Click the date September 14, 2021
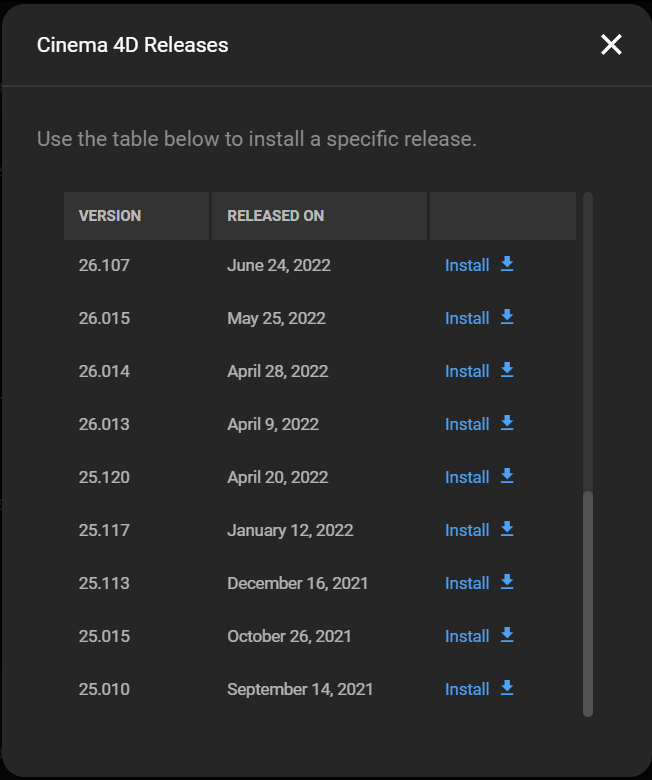652x780 pixels. tap(300, 689)
